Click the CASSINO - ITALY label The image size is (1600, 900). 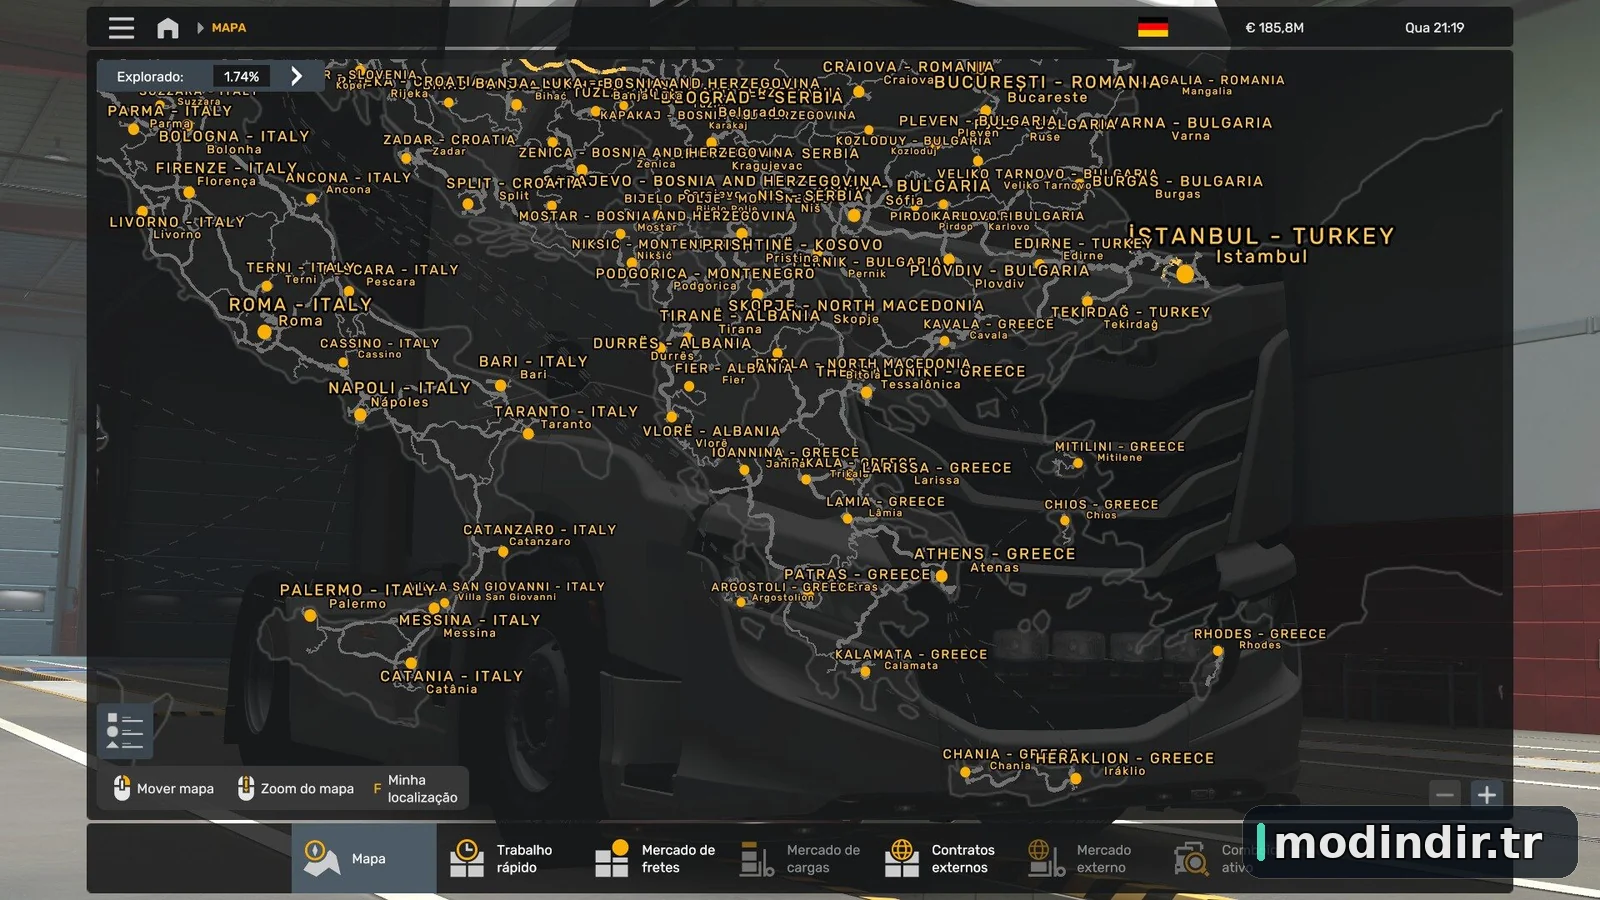[379, 343]
